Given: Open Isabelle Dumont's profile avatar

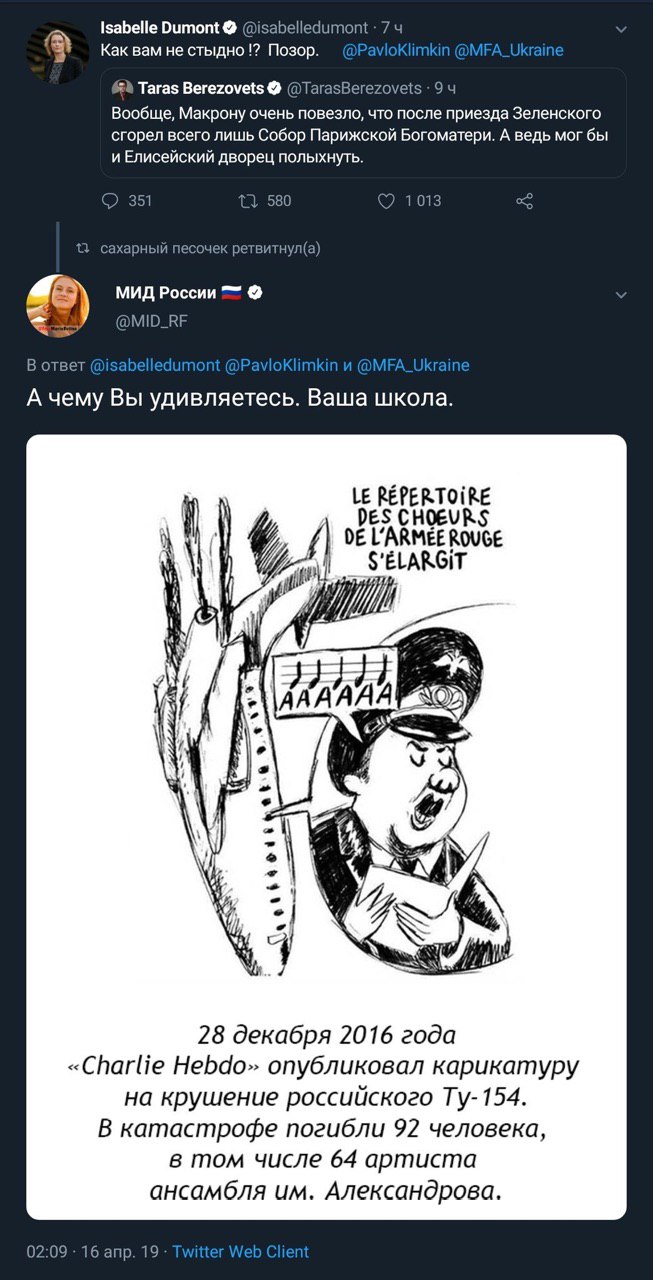Looking at the screenshot, I should pyautogui.click(x=58, y=52).
